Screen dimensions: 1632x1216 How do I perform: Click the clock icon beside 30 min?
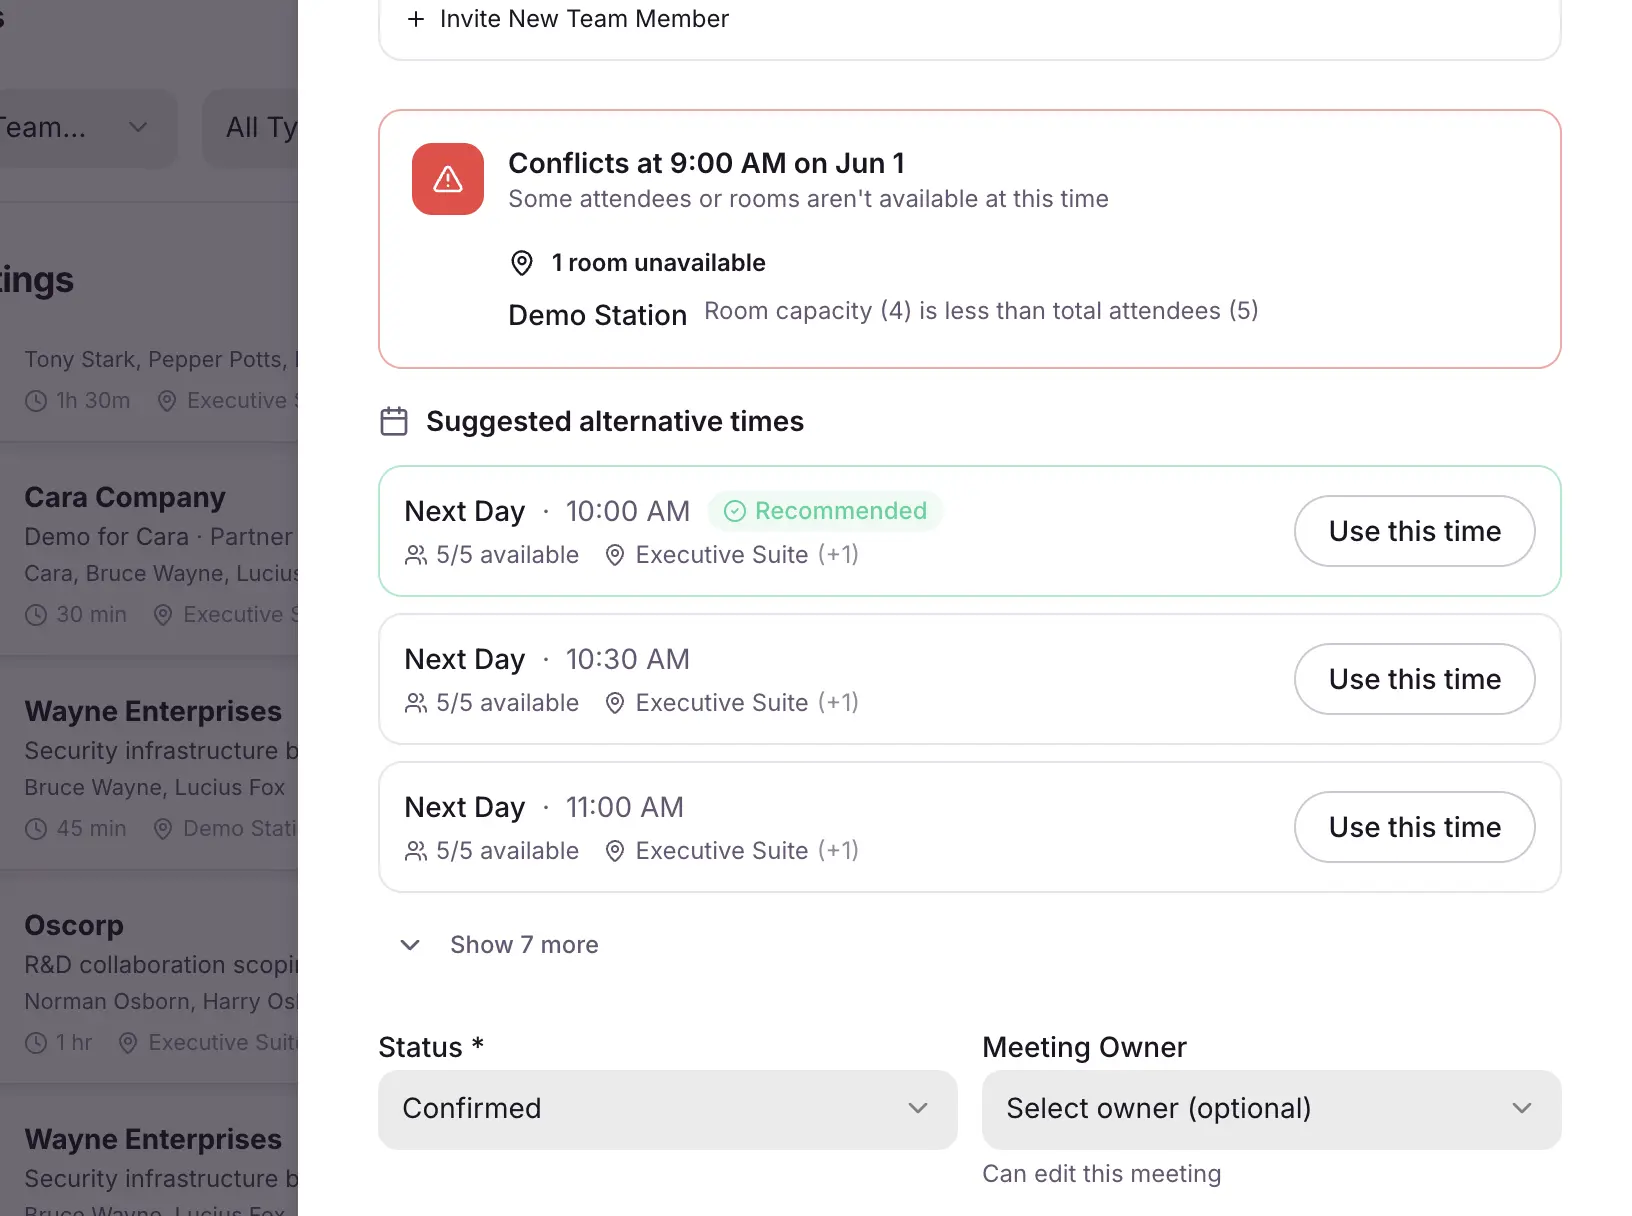tap(36, 615)
